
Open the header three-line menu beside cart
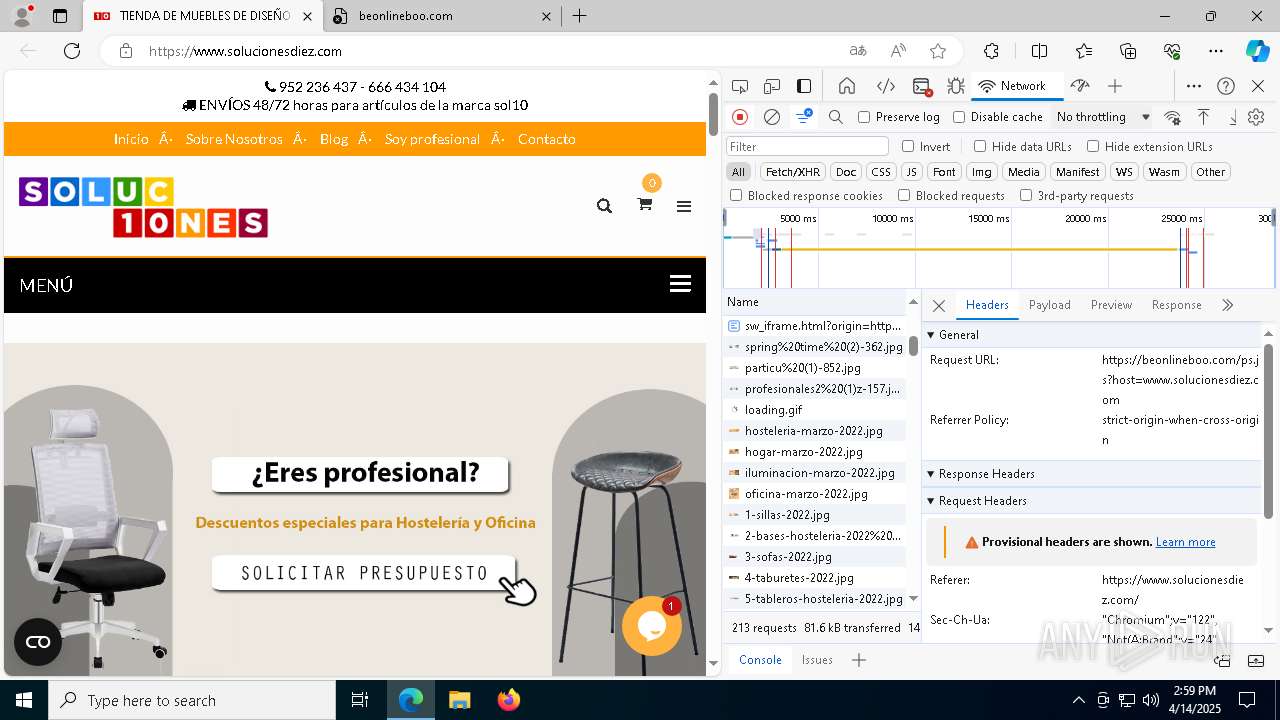(x=684, y=206)
